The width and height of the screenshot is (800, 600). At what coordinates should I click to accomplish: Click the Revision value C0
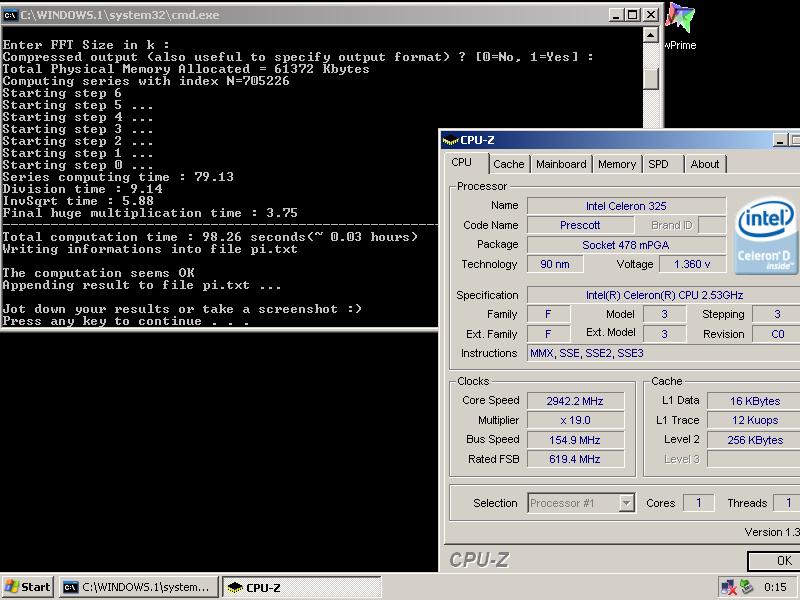click(x=777, y=334)
